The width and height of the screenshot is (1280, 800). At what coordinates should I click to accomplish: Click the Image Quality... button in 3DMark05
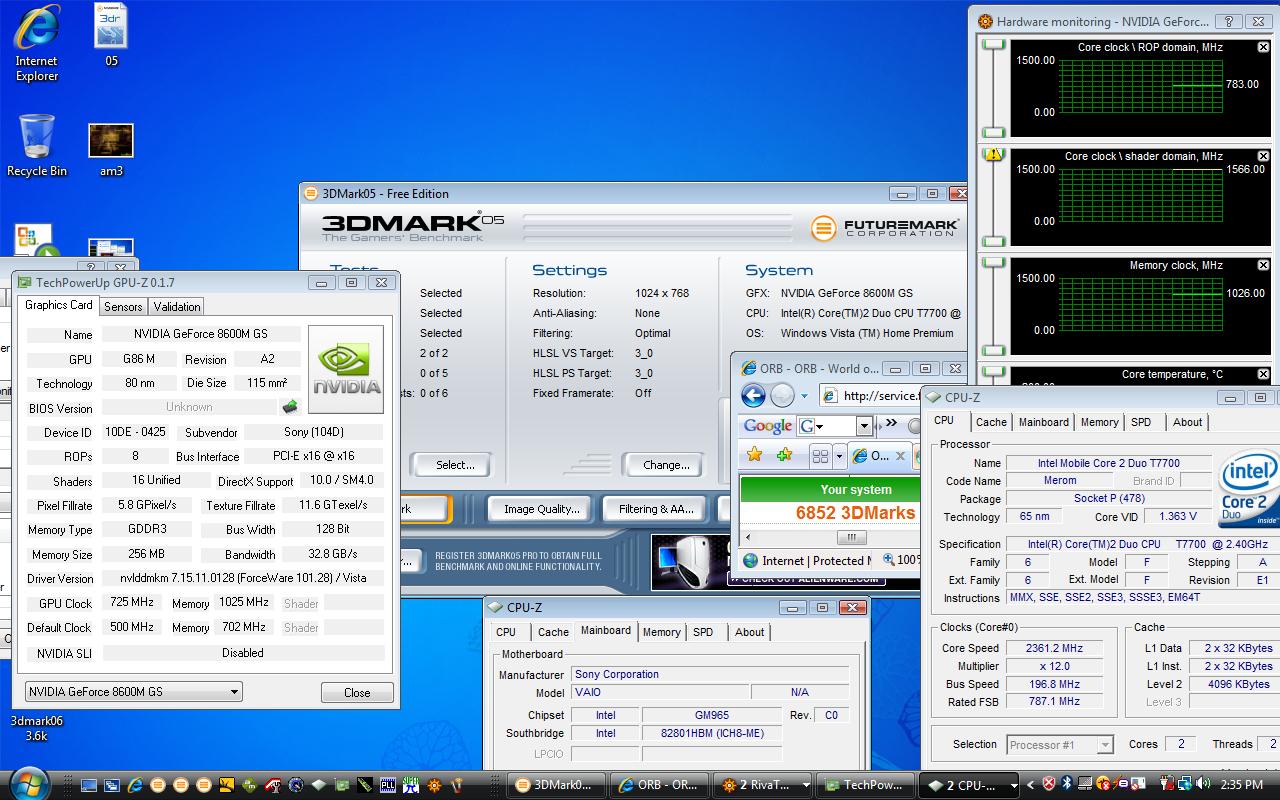(x=541, y=509)
